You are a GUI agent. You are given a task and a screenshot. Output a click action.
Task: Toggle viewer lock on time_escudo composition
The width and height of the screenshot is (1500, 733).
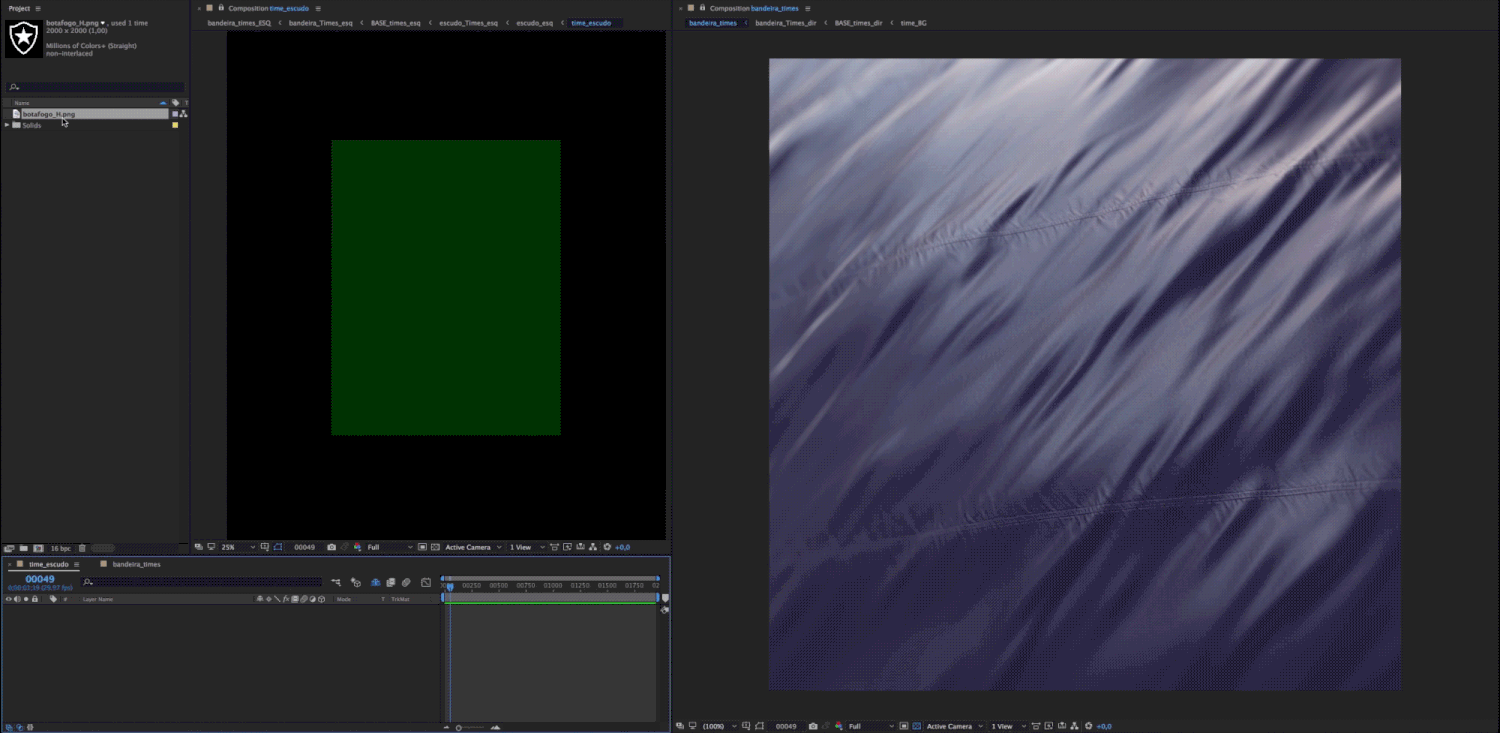coord(220,8)
